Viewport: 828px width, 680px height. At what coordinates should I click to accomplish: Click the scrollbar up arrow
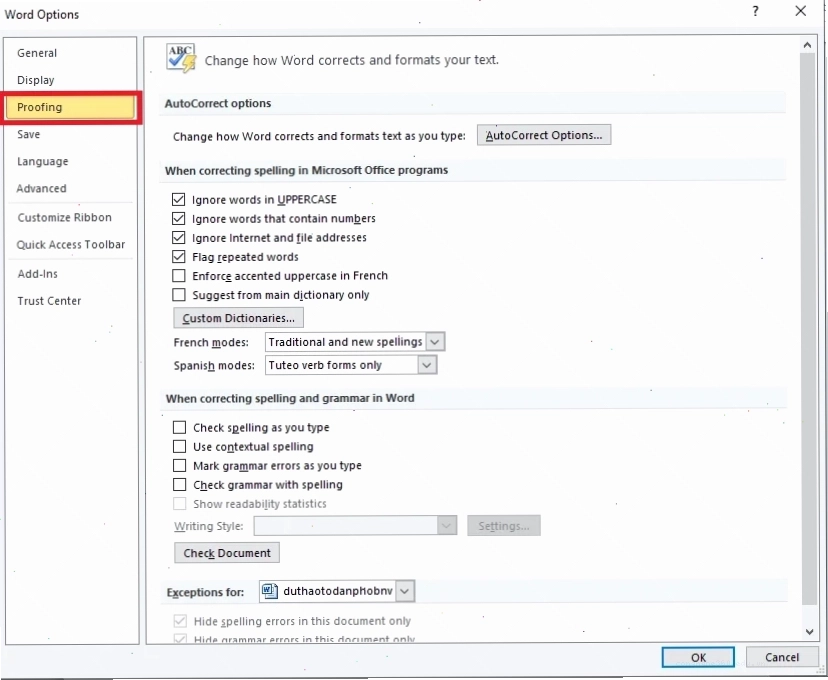point(807,46)
